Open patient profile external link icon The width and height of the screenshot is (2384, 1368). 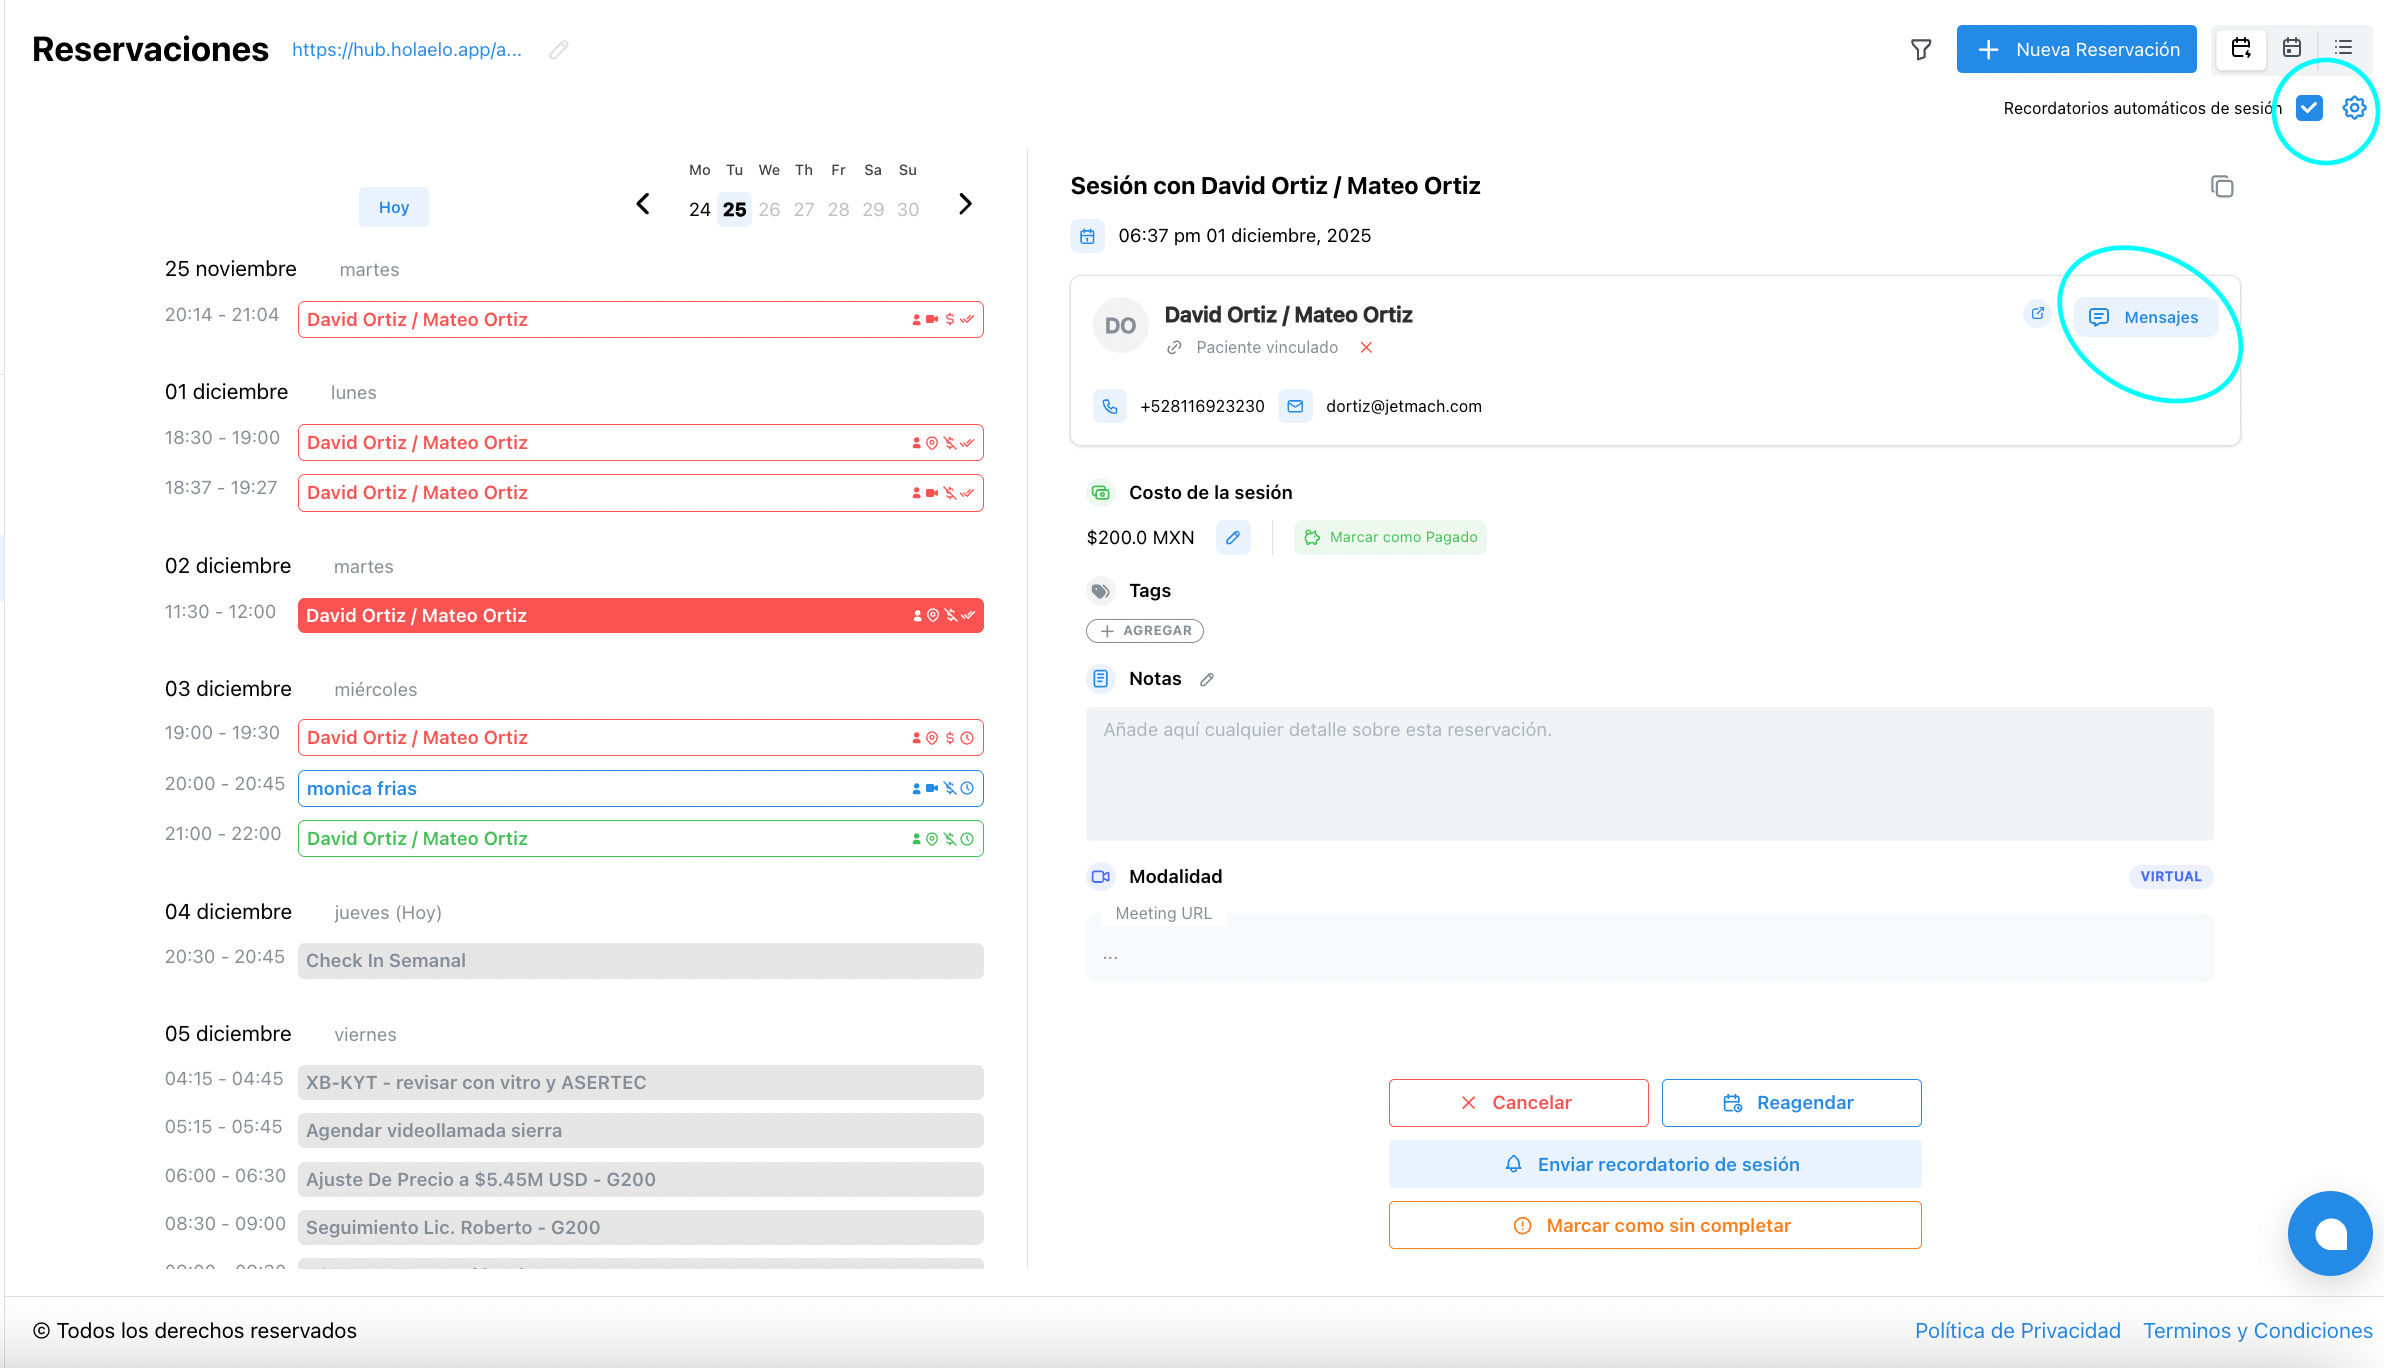click(x=2037, y=314)
